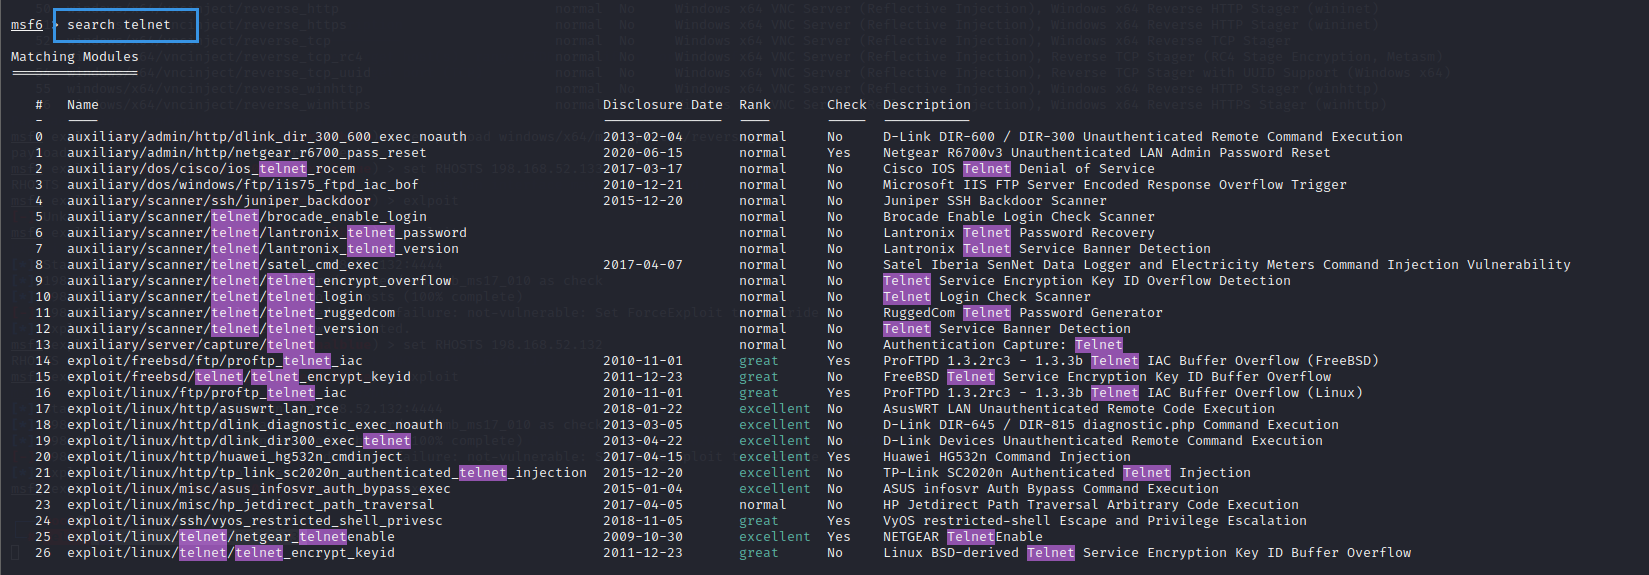Click description 'Huawei HG532n Command Injection'
This screenshot has width=1649, height=575.
(x=1007, y=457)
